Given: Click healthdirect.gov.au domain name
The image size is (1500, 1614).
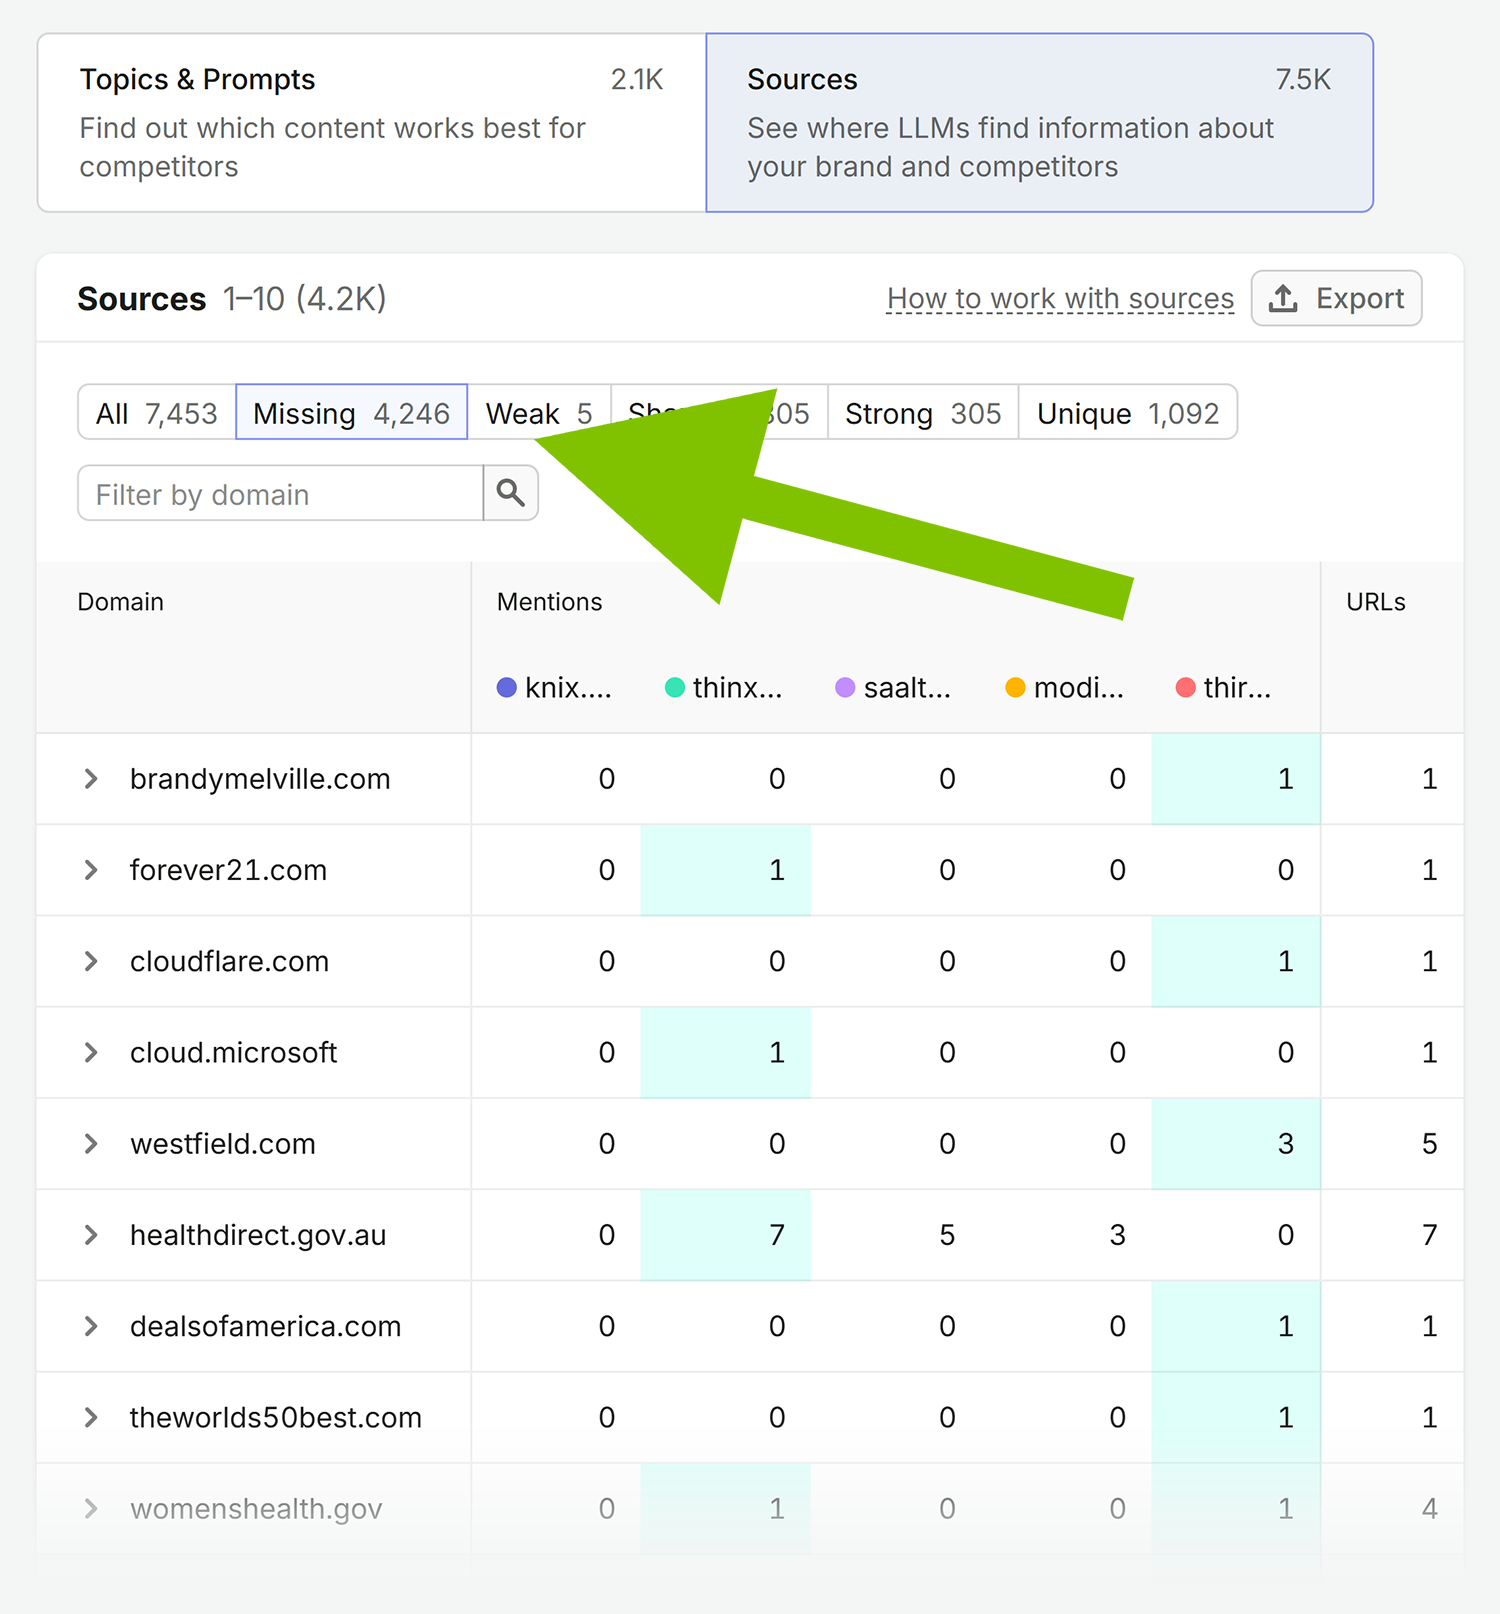Looking at the screenshot, I should point(258,1235).
